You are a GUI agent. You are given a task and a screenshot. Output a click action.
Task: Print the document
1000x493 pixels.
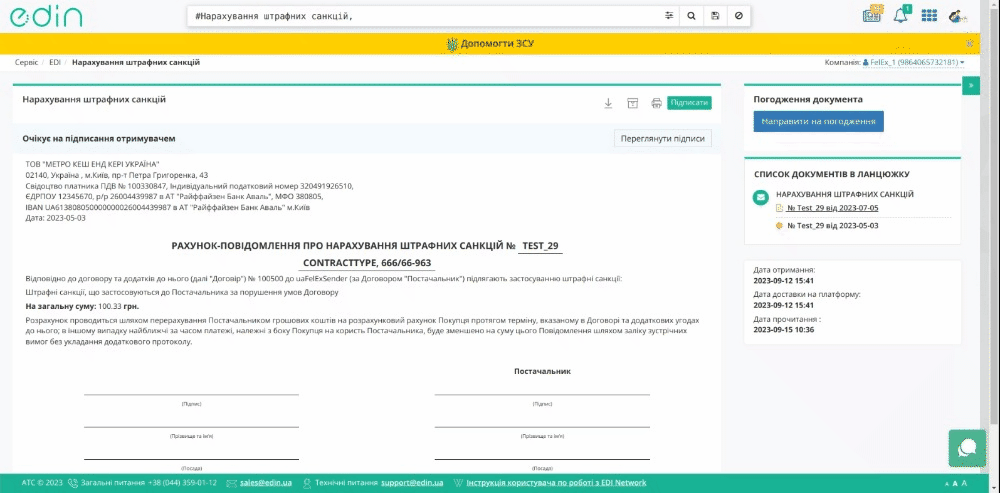656,103
